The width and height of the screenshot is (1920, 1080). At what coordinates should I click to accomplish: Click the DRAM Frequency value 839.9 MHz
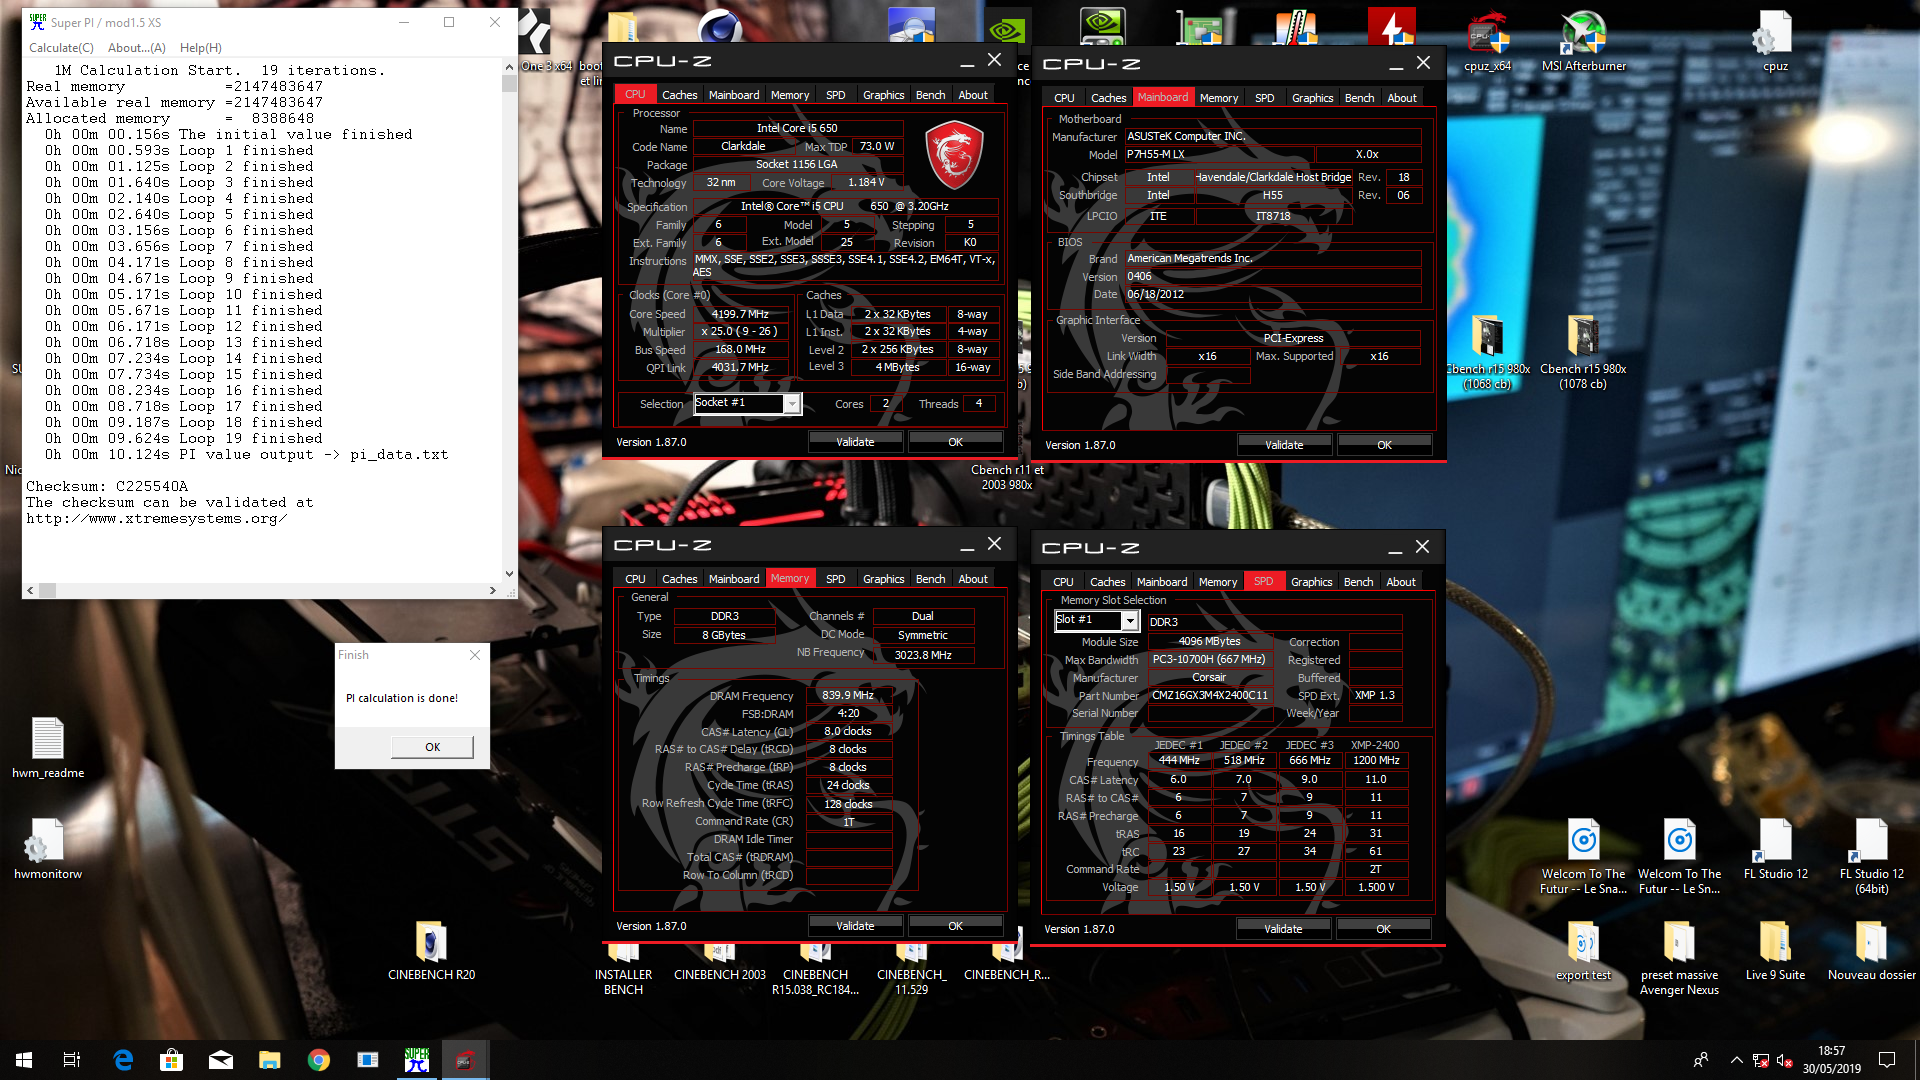[848, 696]
